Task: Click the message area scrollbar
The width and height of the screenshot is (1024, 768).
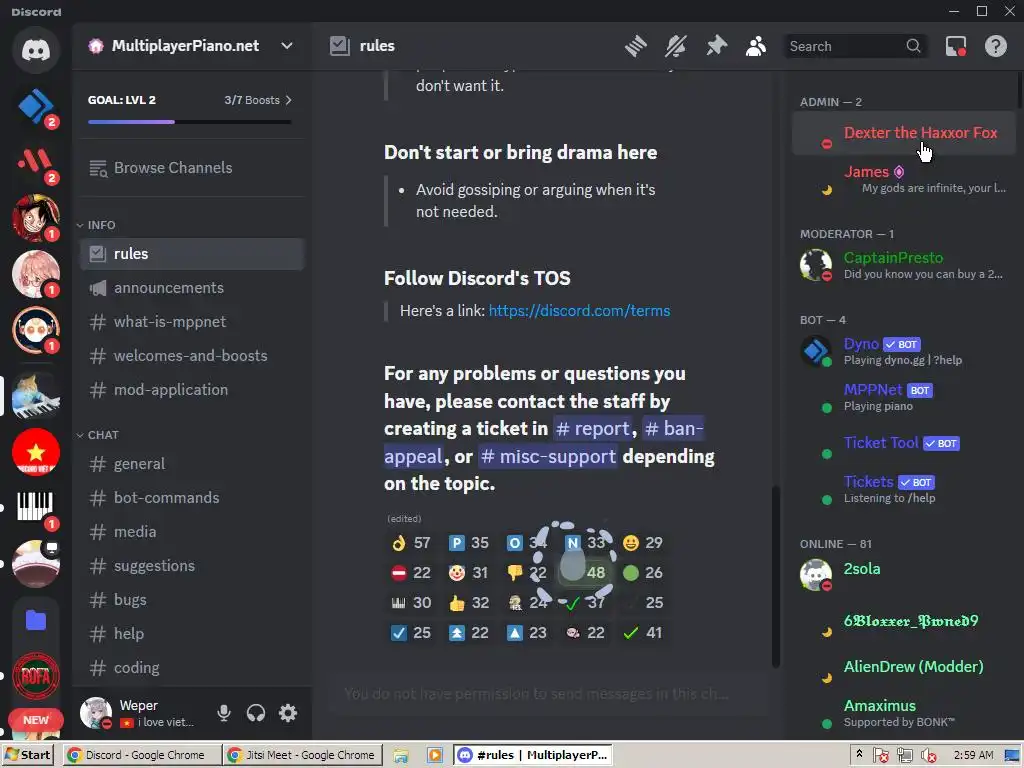Action: (776, 577)
